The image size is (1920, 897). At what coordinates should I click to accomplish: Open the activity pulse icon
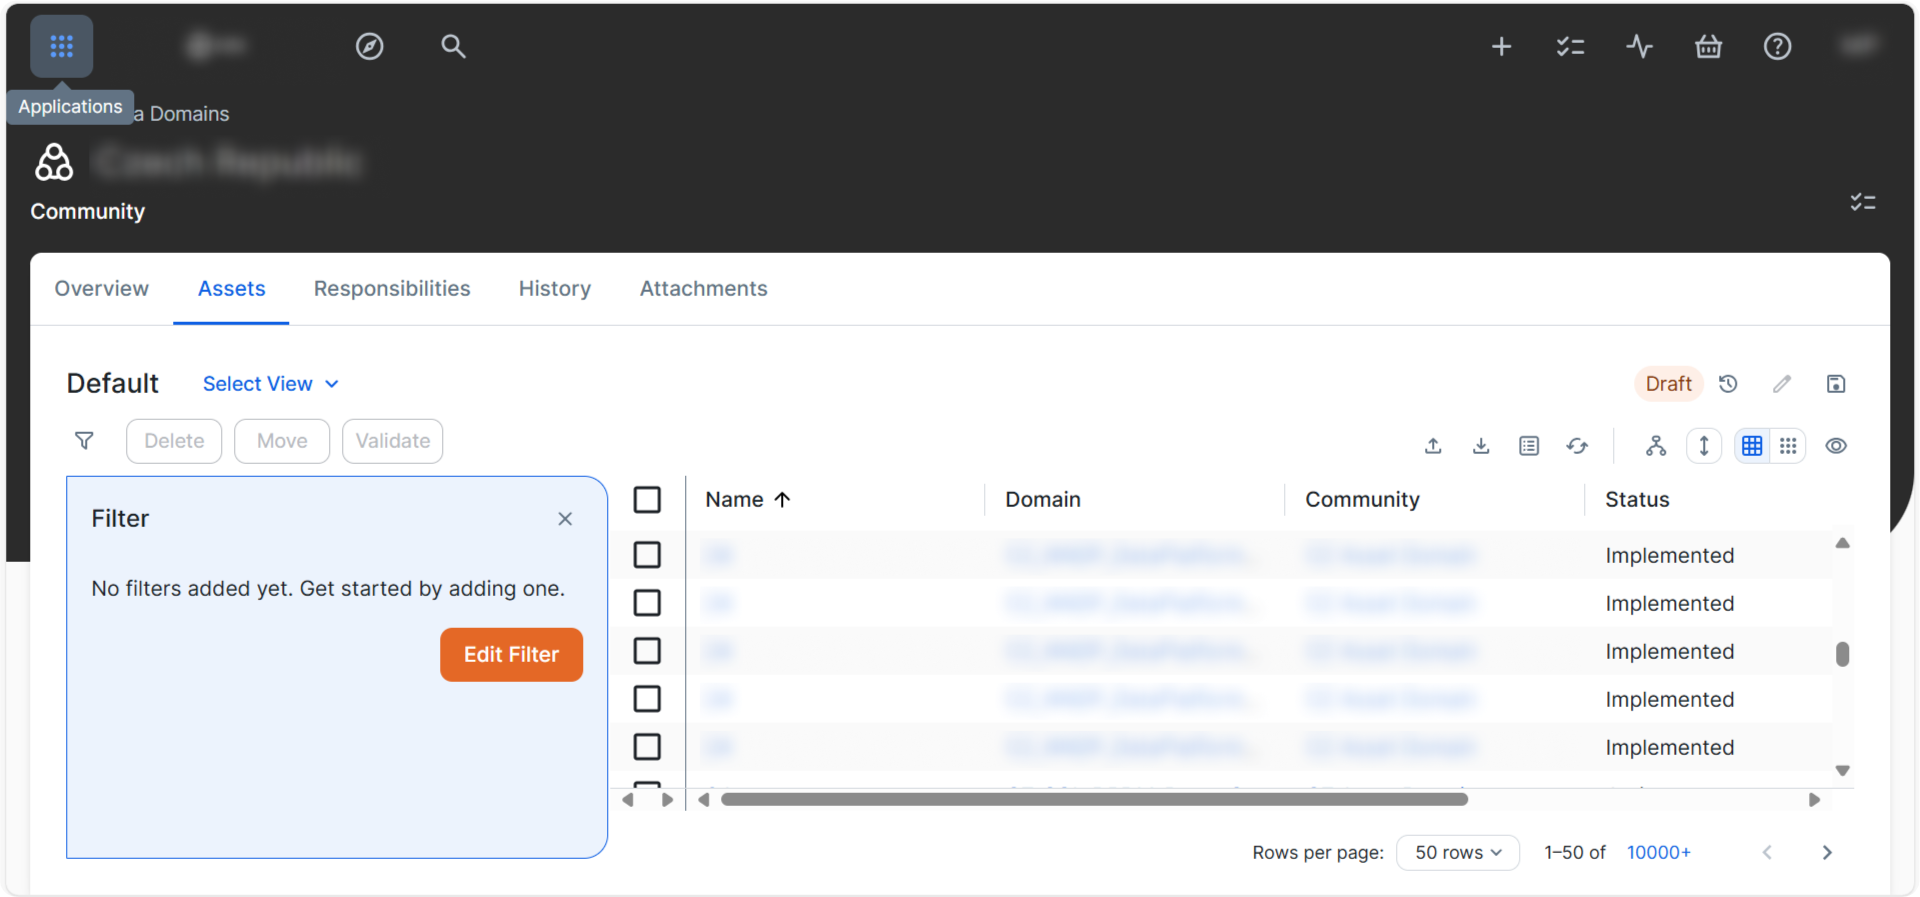[1639, 46]
